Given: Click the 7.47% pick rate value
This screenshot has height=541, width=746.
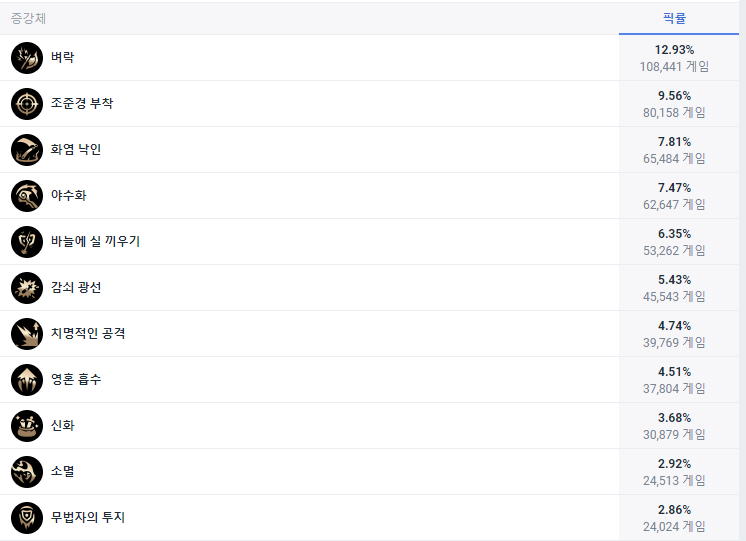Looking at the screenshot, I should click(x=674, y=187).
